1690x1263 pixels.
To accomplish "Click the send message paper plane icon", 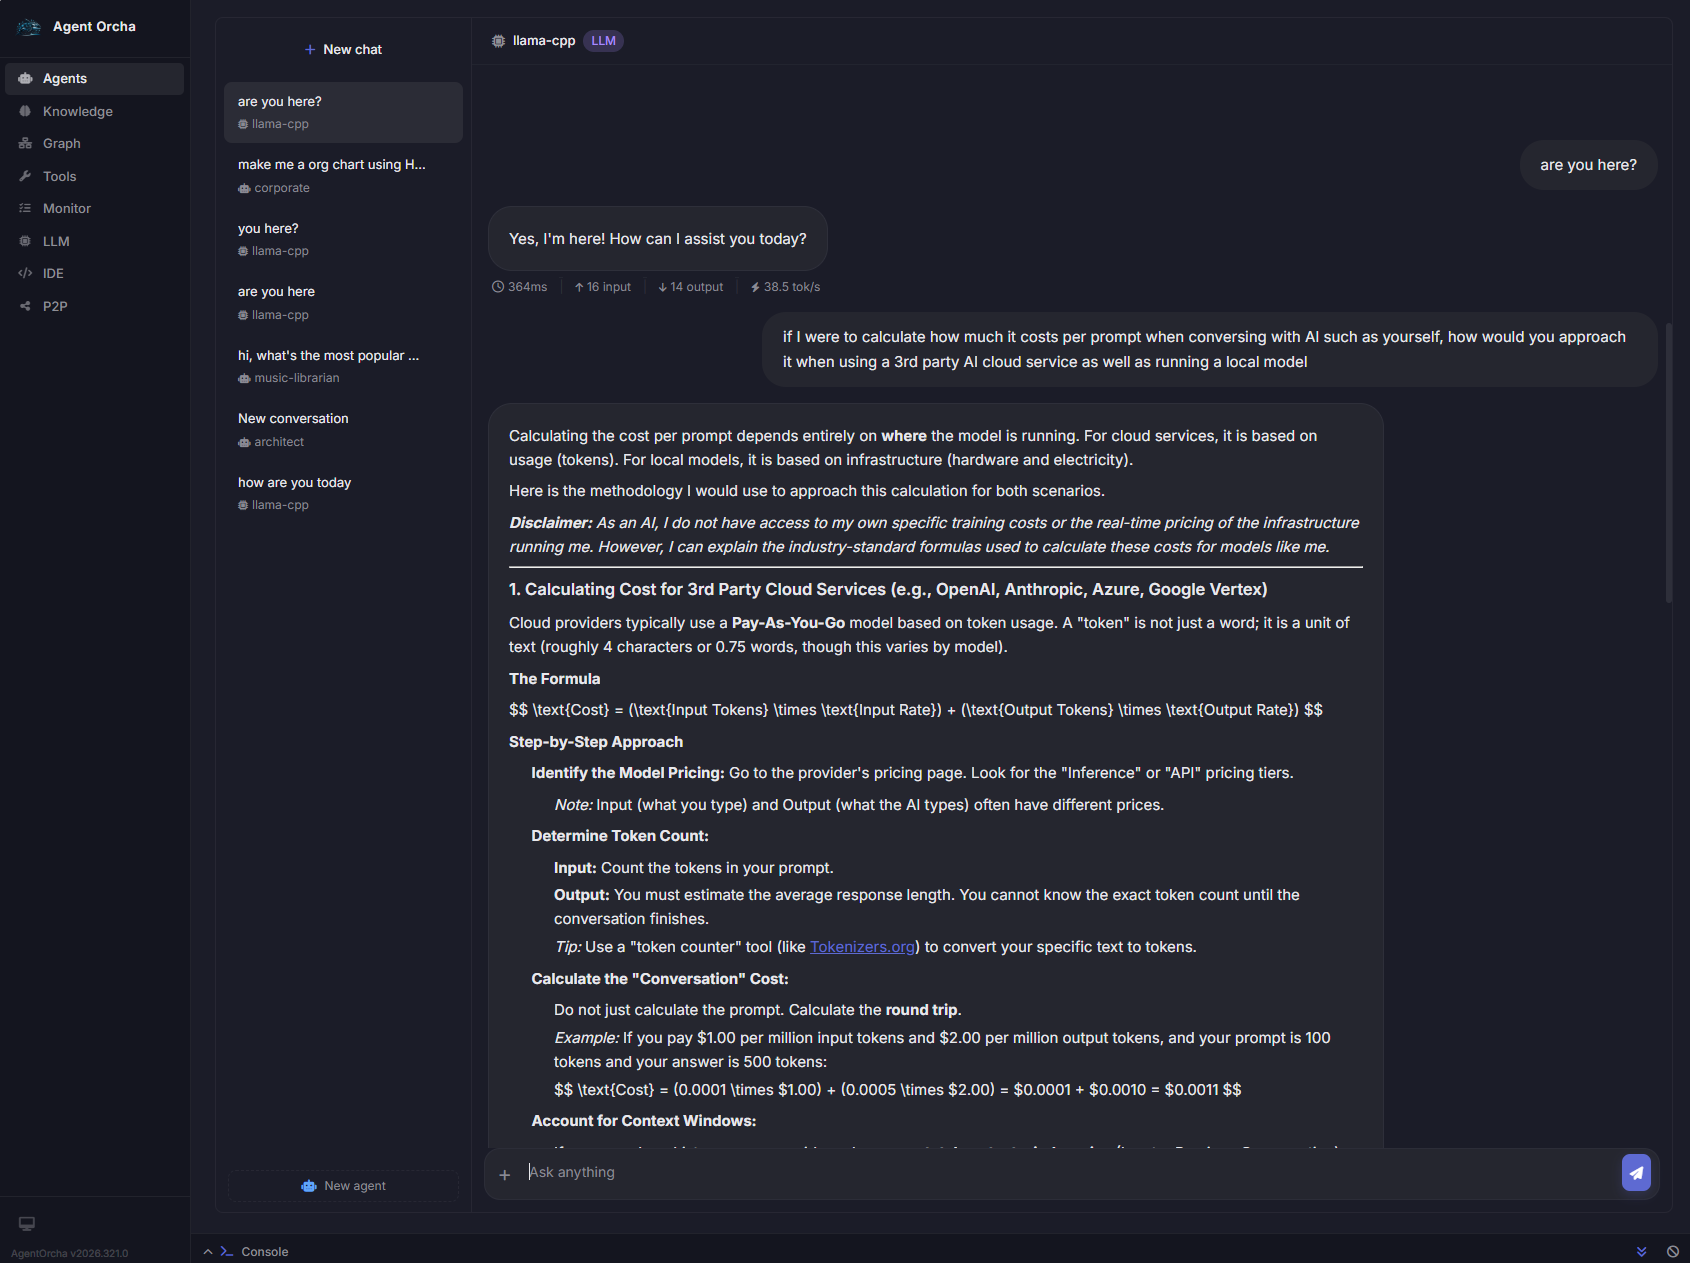I will [x=1636, y=1172].
